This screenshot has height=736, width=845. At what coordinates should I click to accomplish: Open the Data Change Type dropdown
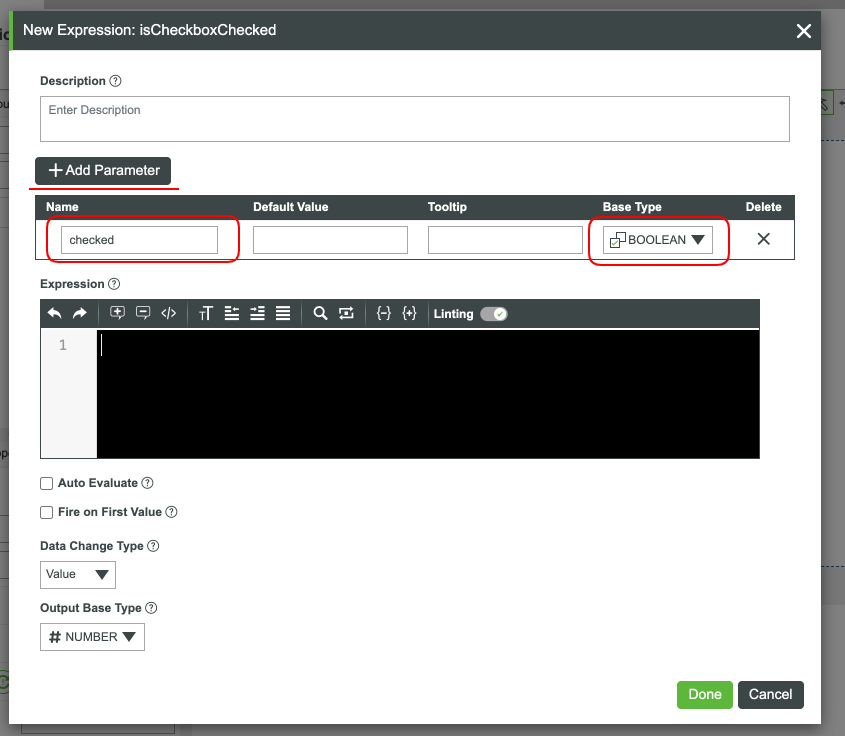[x=77, y=574]
